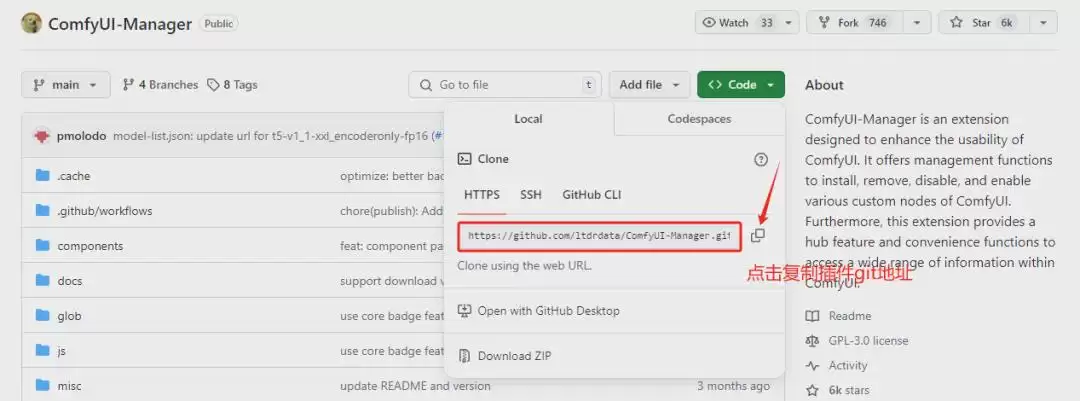Click the pmolodo commit author avatar
This screenshot has height=401, width=1080.
click(x=43, y=136)
